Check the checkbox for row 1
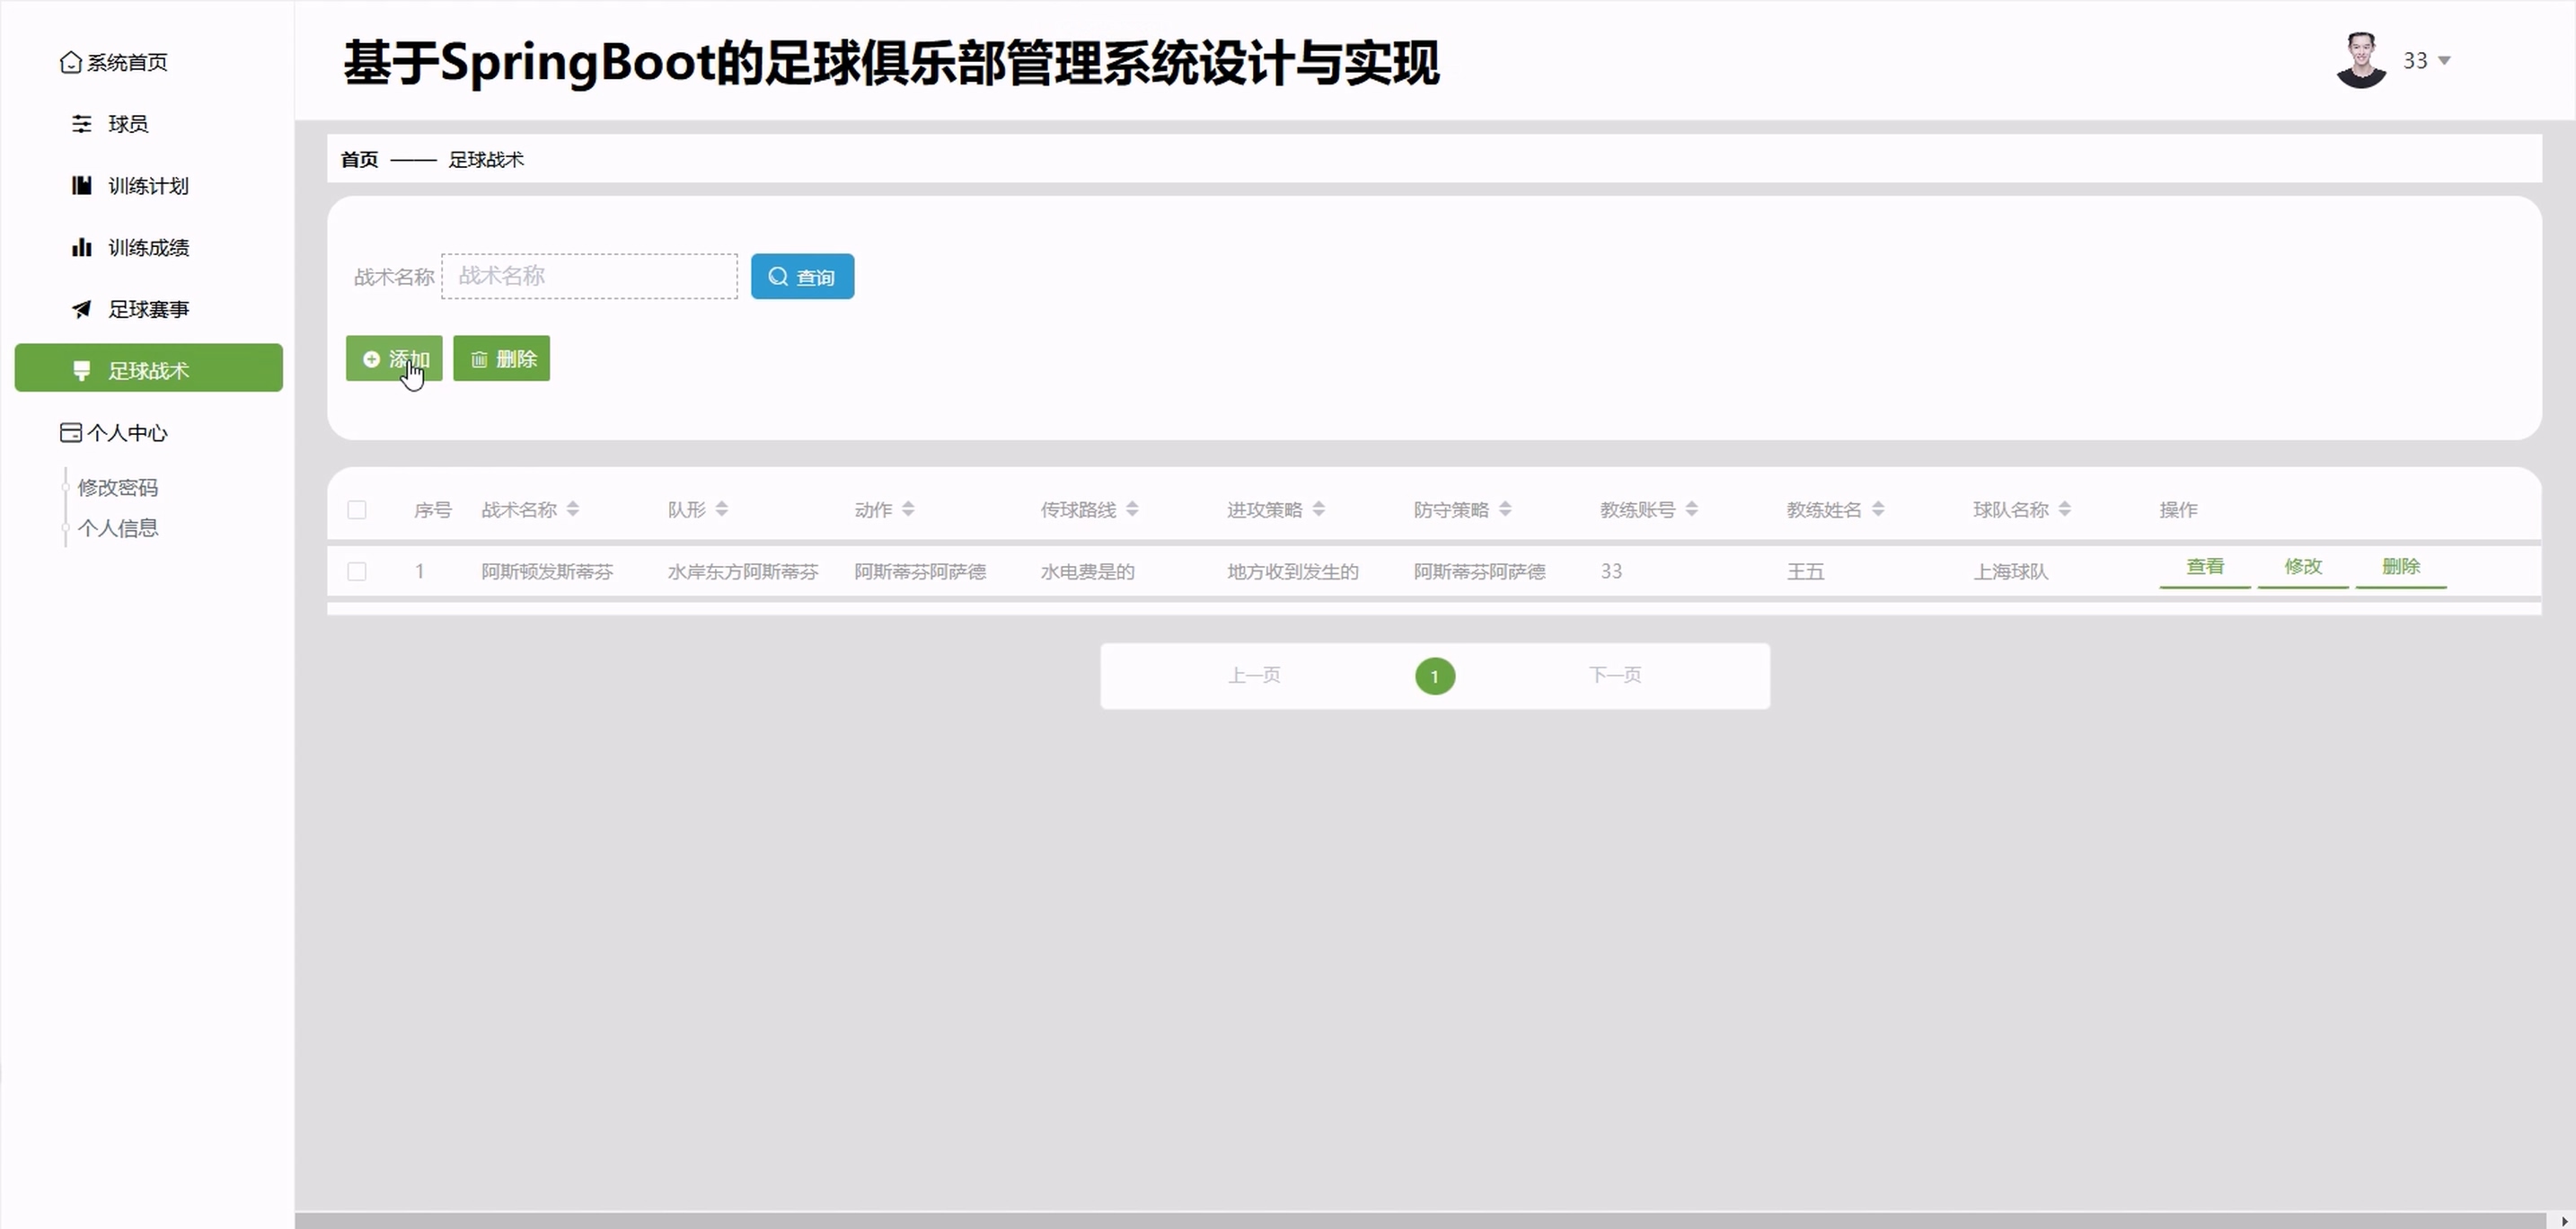Screen dimensions: 2576x1229 [357, 572]
